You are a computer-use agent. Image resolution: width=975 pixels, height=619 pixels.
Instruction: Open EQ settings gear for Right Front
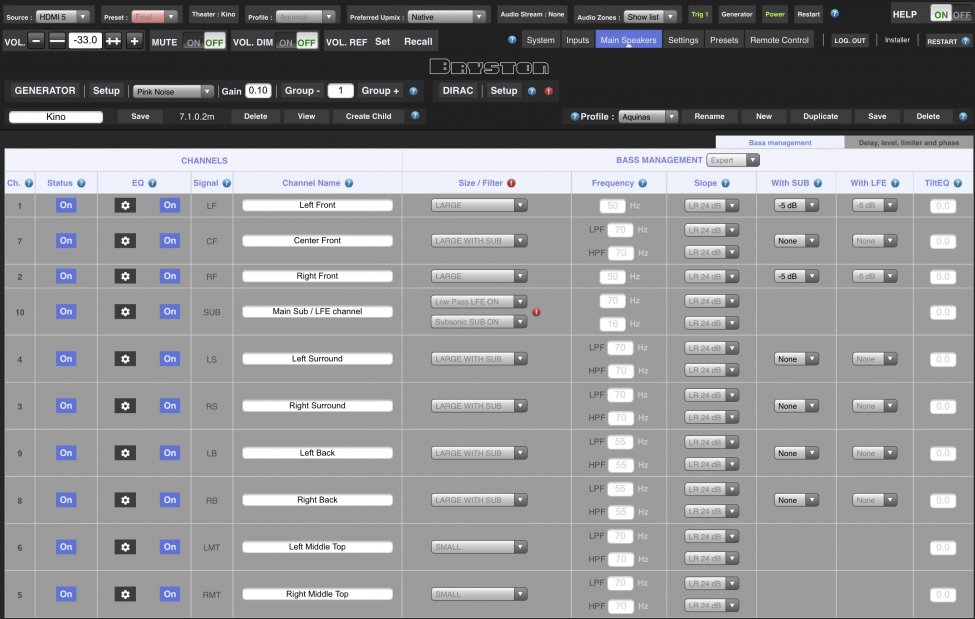[x=125, y=276]
